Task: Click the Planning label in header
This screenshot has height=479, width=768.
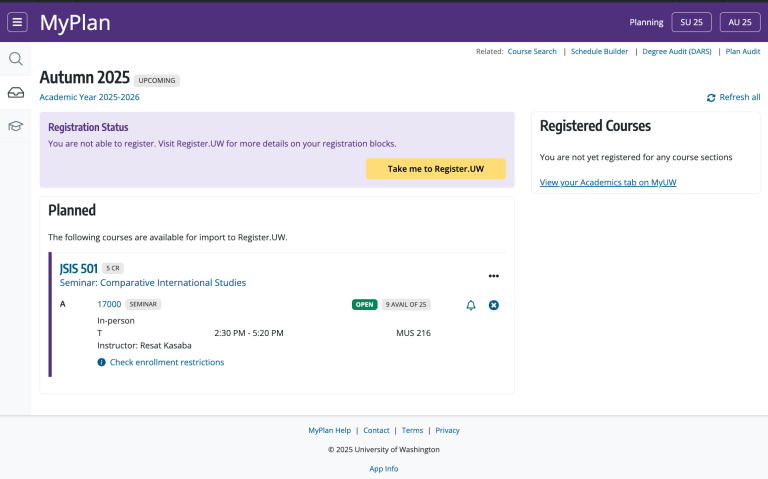Action: (x=646, y=23)
